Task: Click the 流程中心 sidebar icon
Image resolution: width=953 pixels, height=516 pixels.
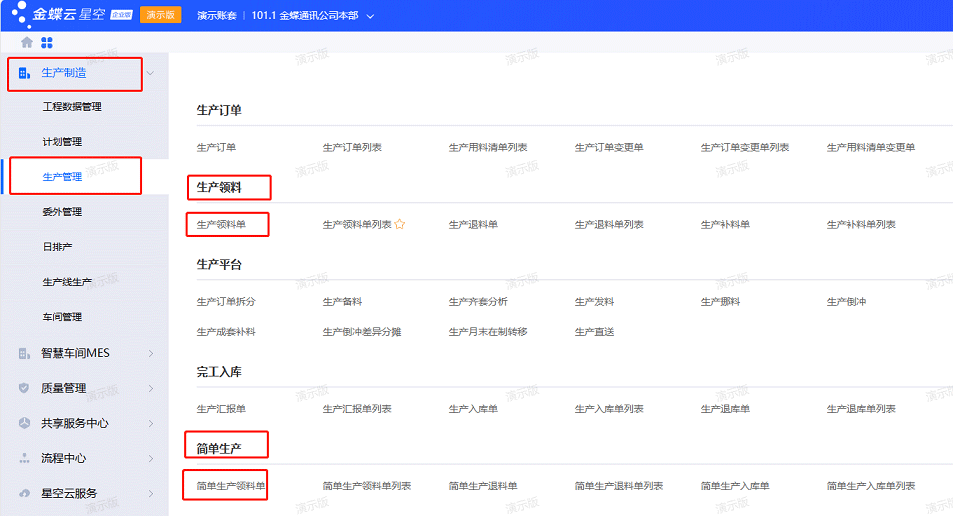Action: coord(25,458)
